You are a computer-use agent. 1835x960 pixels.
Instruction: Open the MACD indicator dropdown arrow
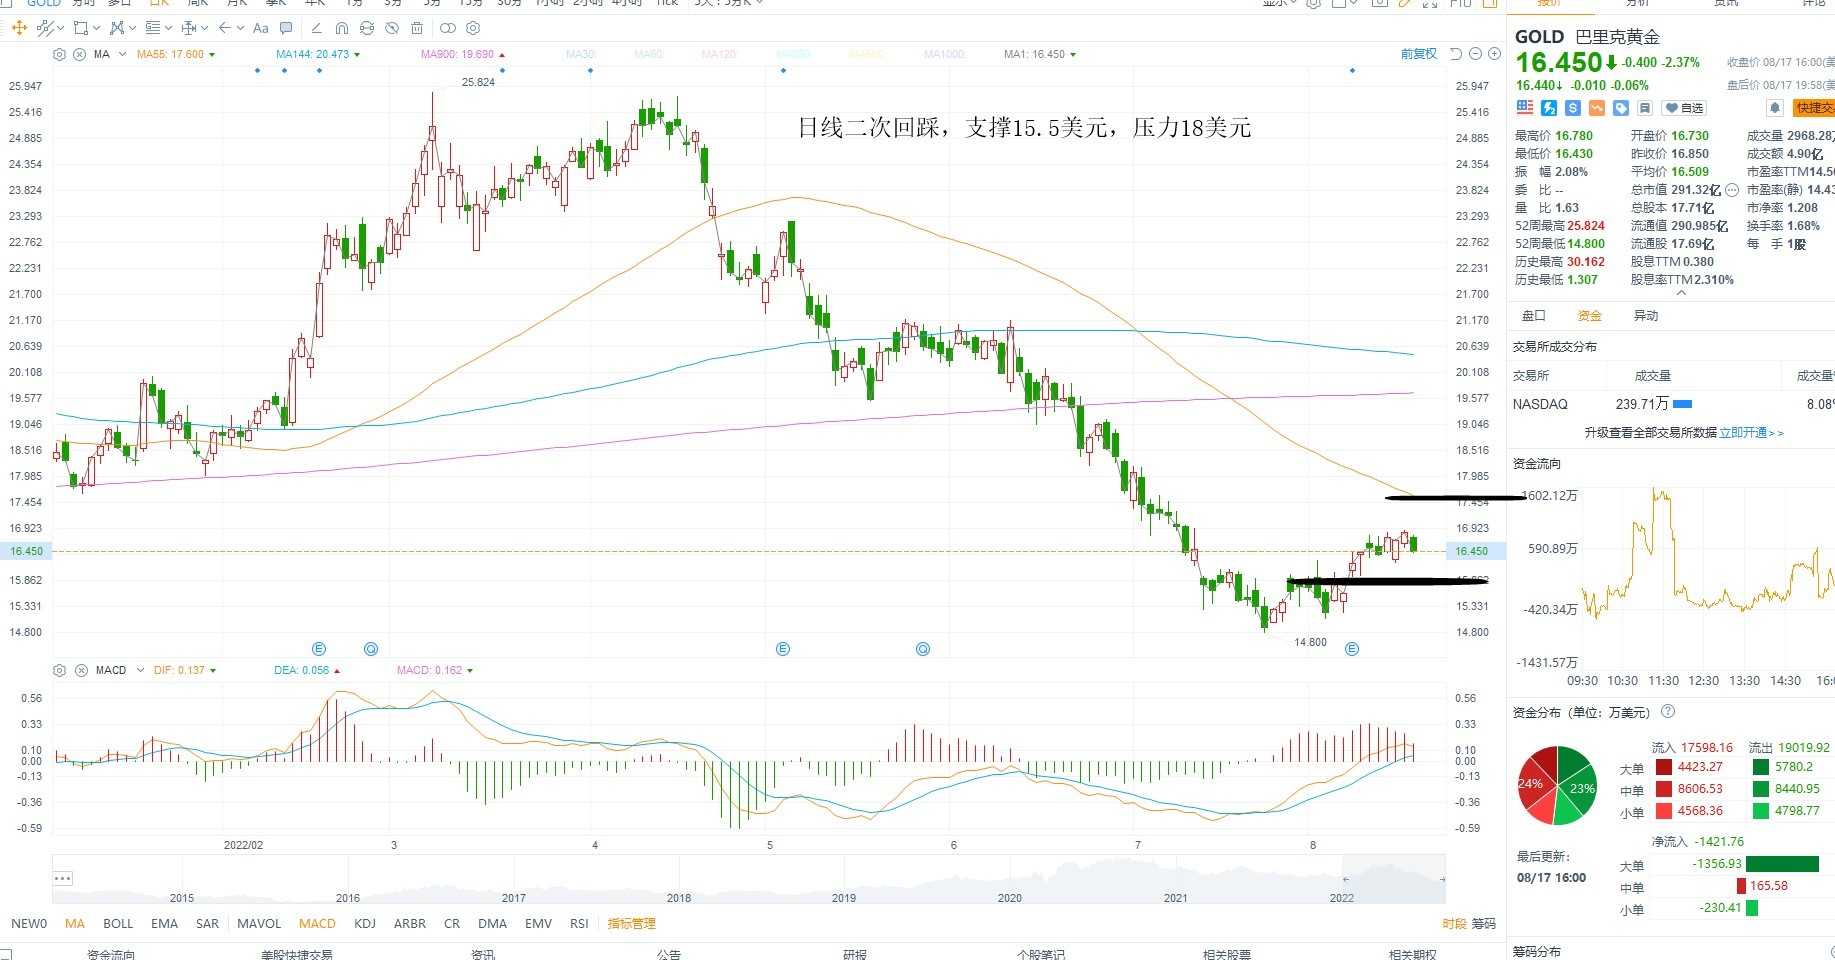click(x=140, y=670)
